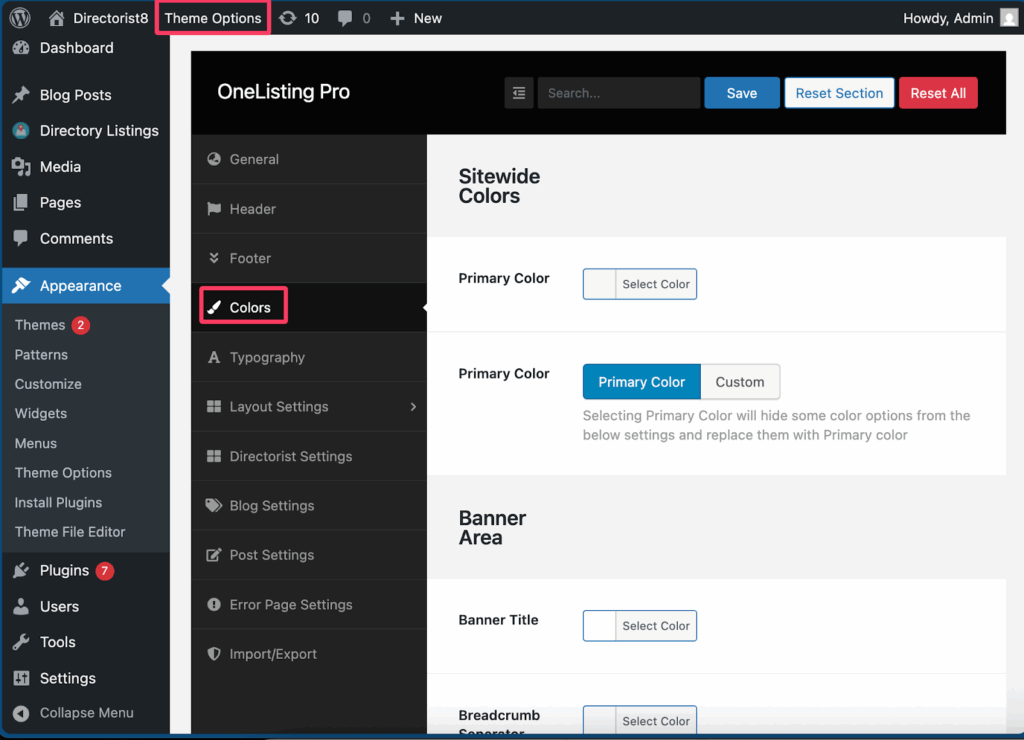
Task: Switch the color mode to Custom
Action: click(740, 382)
